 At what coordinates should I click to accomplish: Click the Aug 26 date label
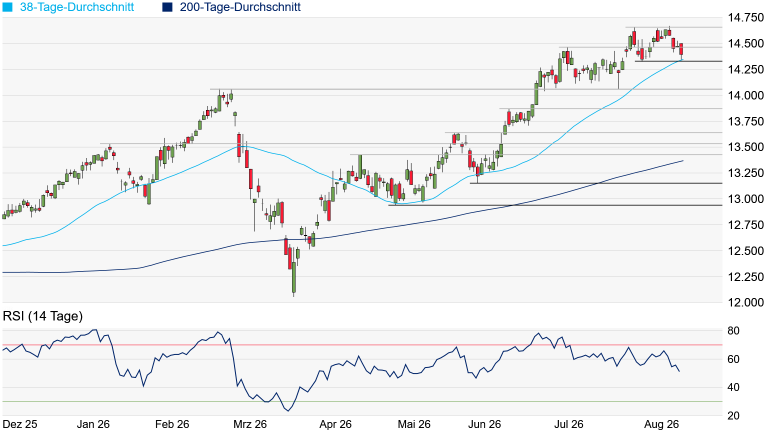(x=661, y=424)
